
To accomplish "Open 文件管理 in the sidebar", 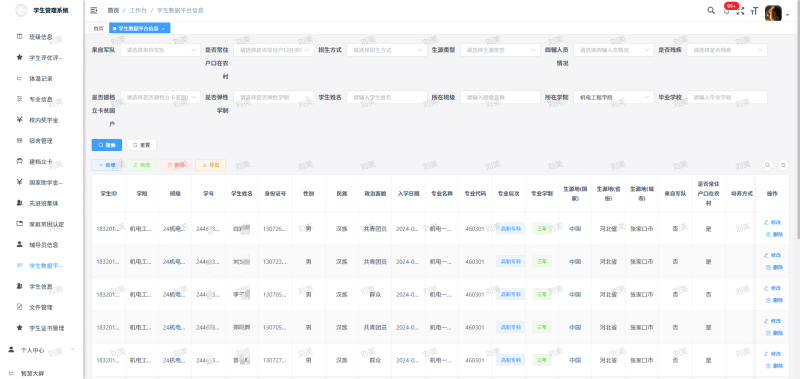I will (42, 307).
